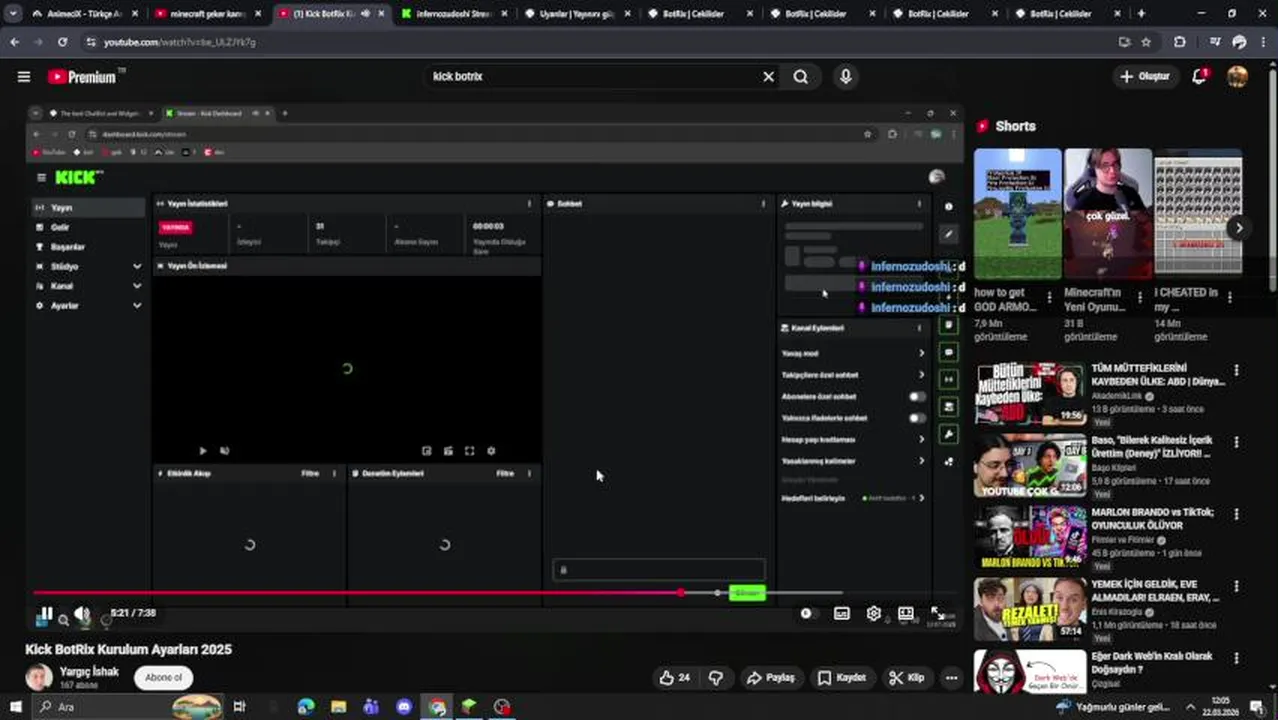Screen dimensions: 1278x720
Task: Click the Kaydet save button
Action: point(842,678)
